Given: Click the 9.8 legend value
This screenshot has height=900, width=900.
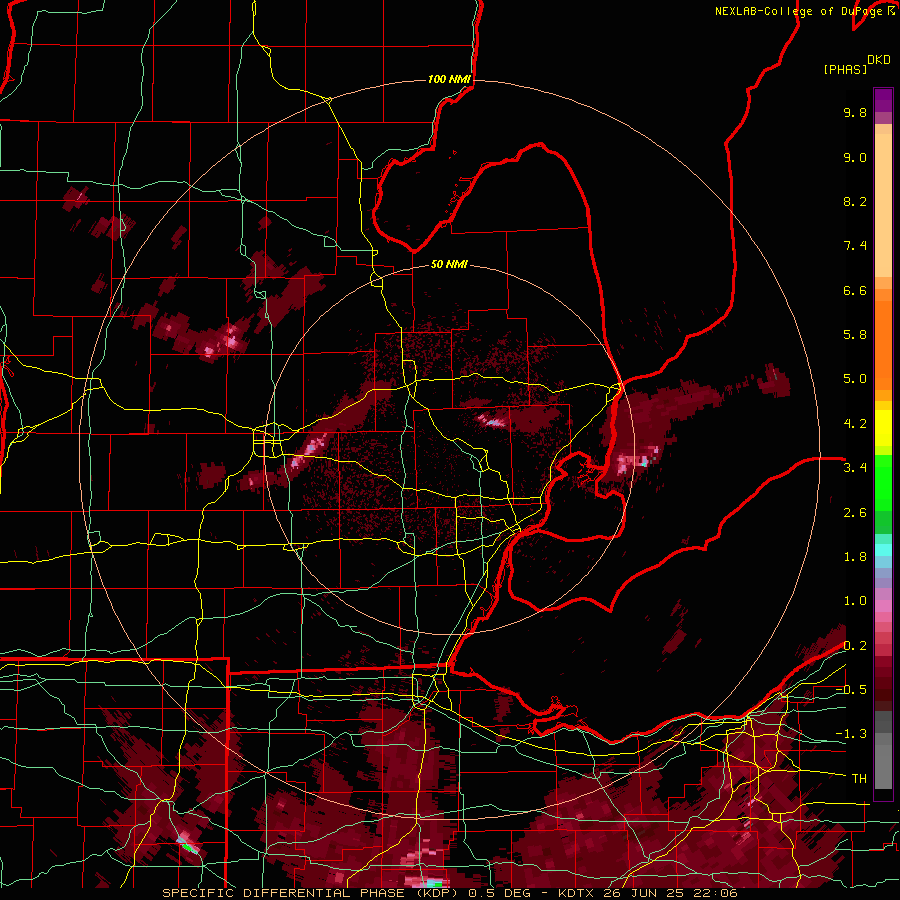Looking at the screenshot, I should pyautogui.click(x=855, y=112).
